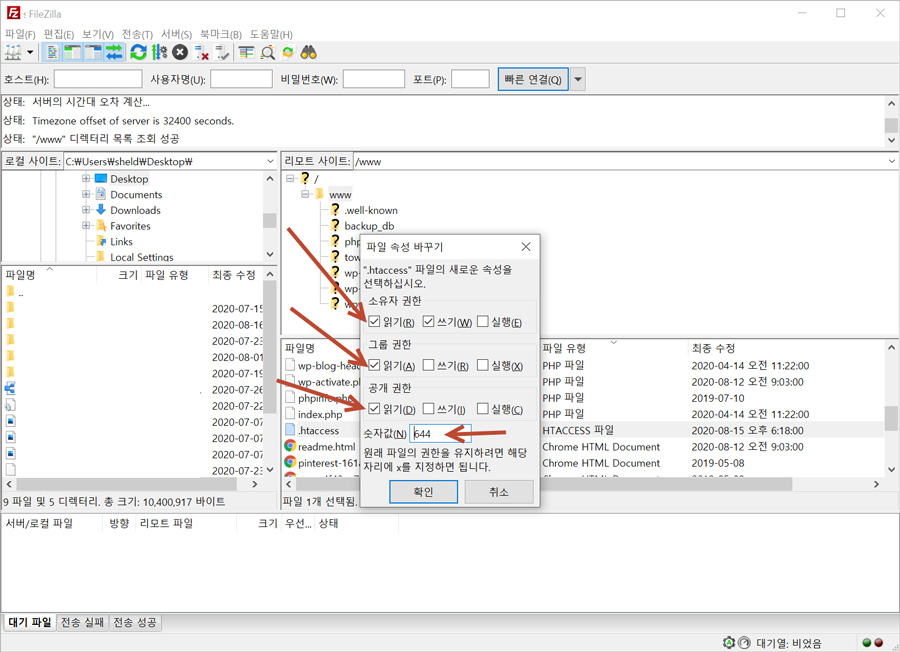The width and height of the screenshot is (900, 652).
Task: Open the 빠른 연결 history dropdown arrow
Action: tap(578, 80)
